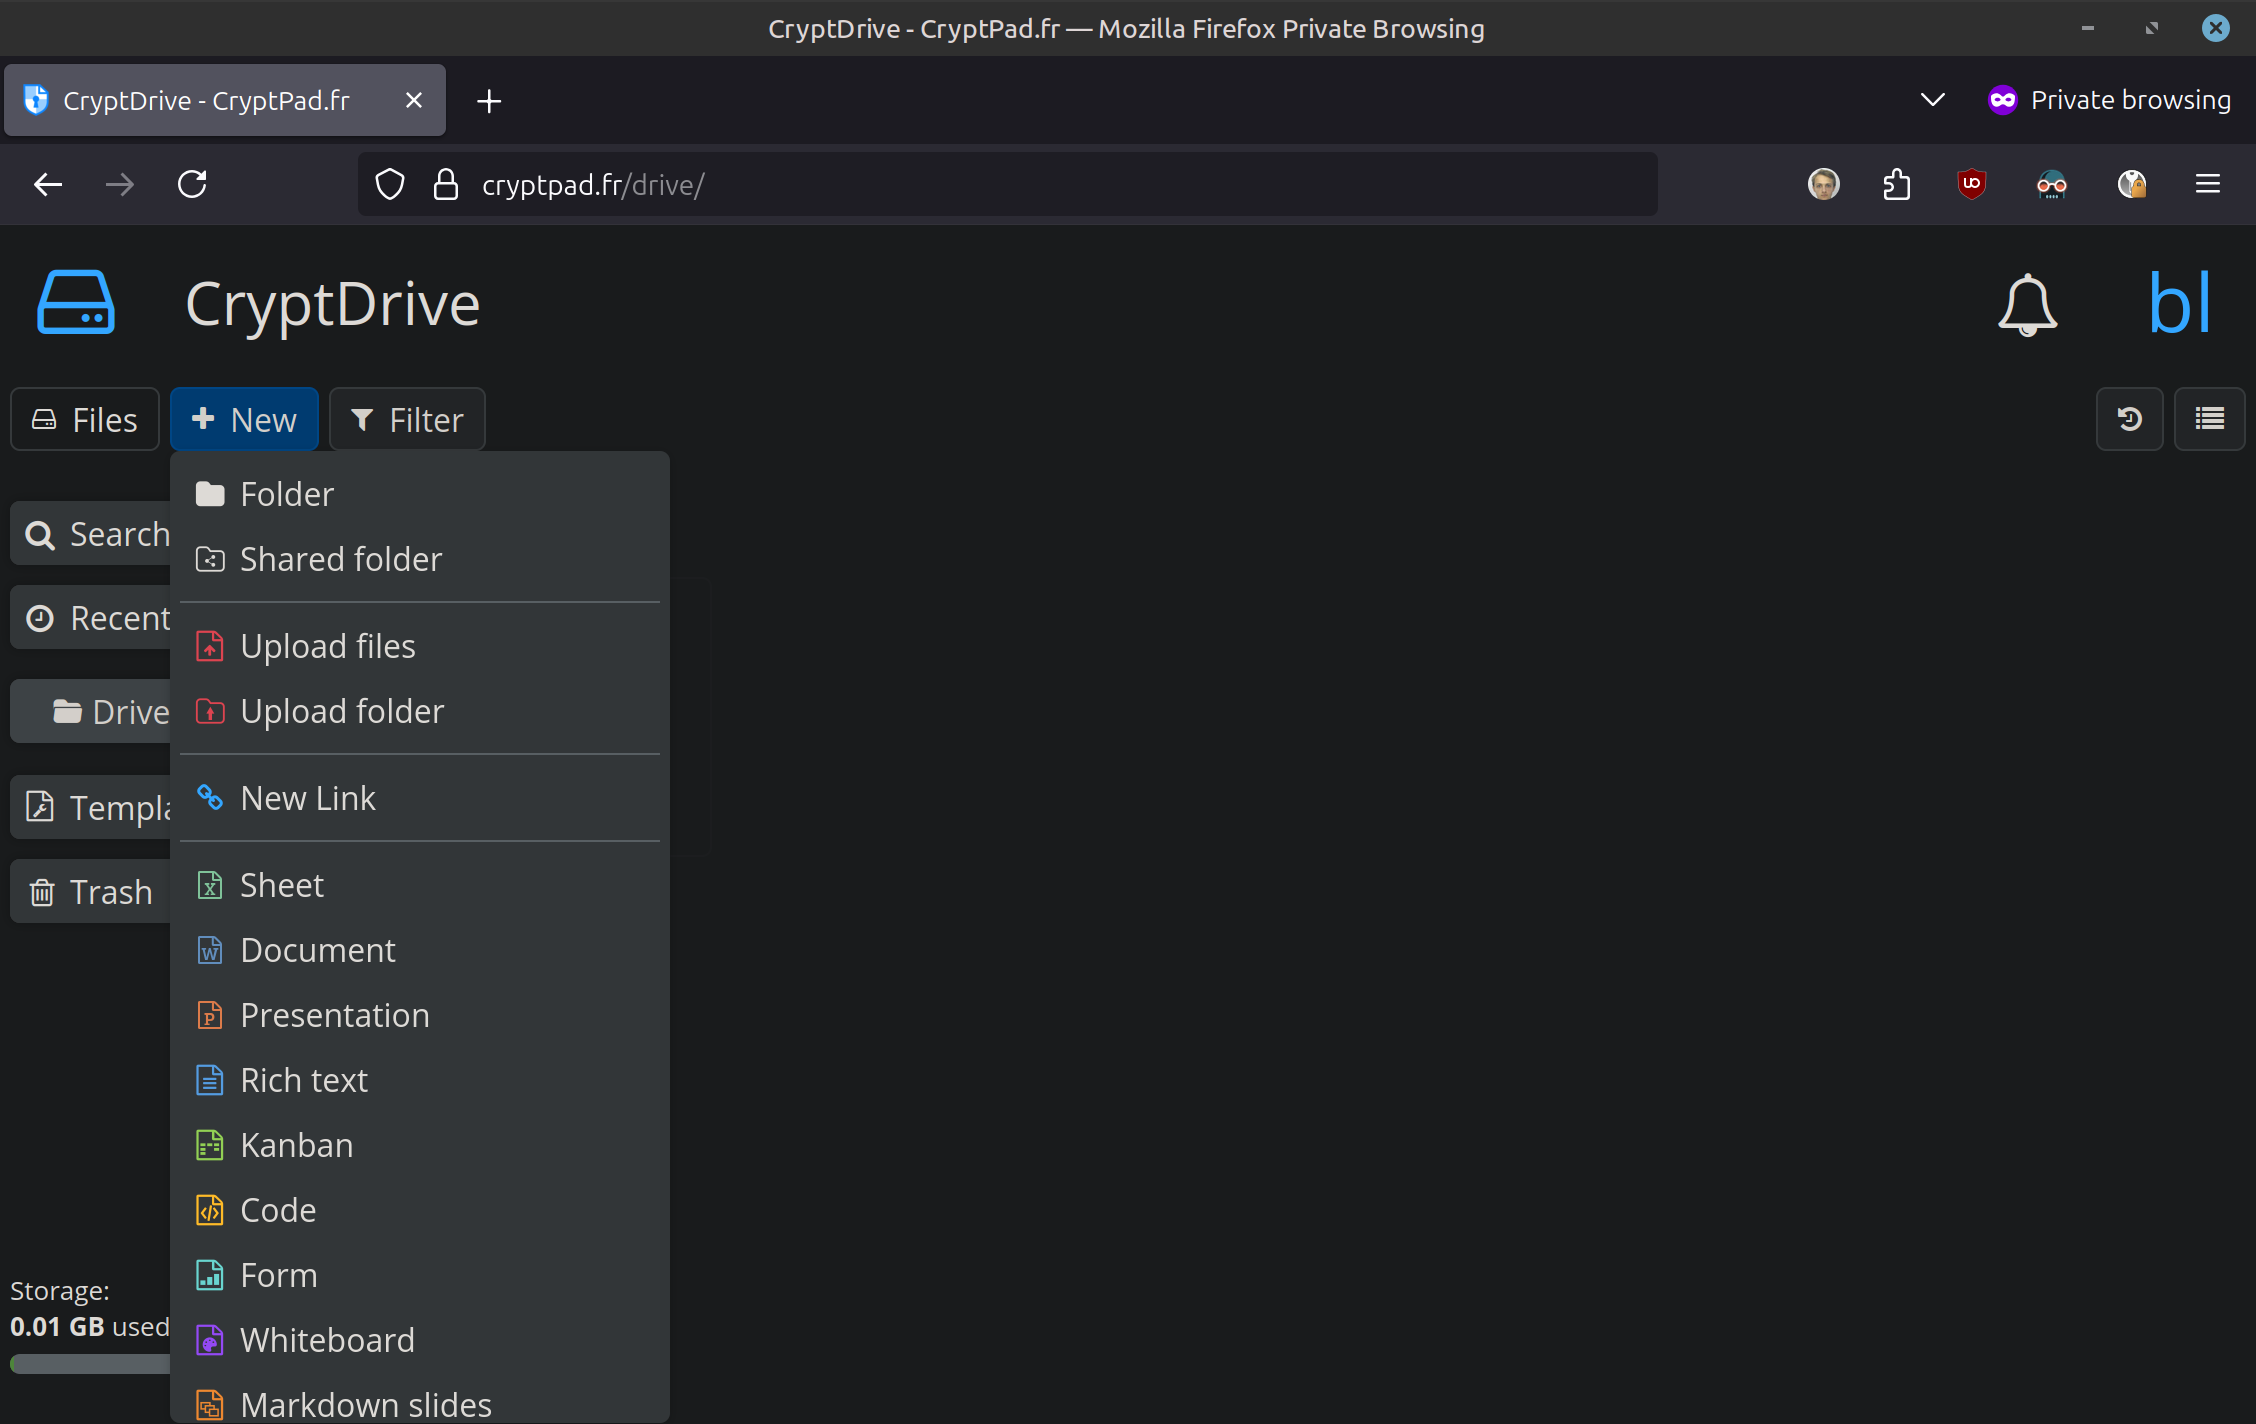Create a new Shared folder
Image resolution: width=2256 pixels, height=1424 pixels.
340,559
